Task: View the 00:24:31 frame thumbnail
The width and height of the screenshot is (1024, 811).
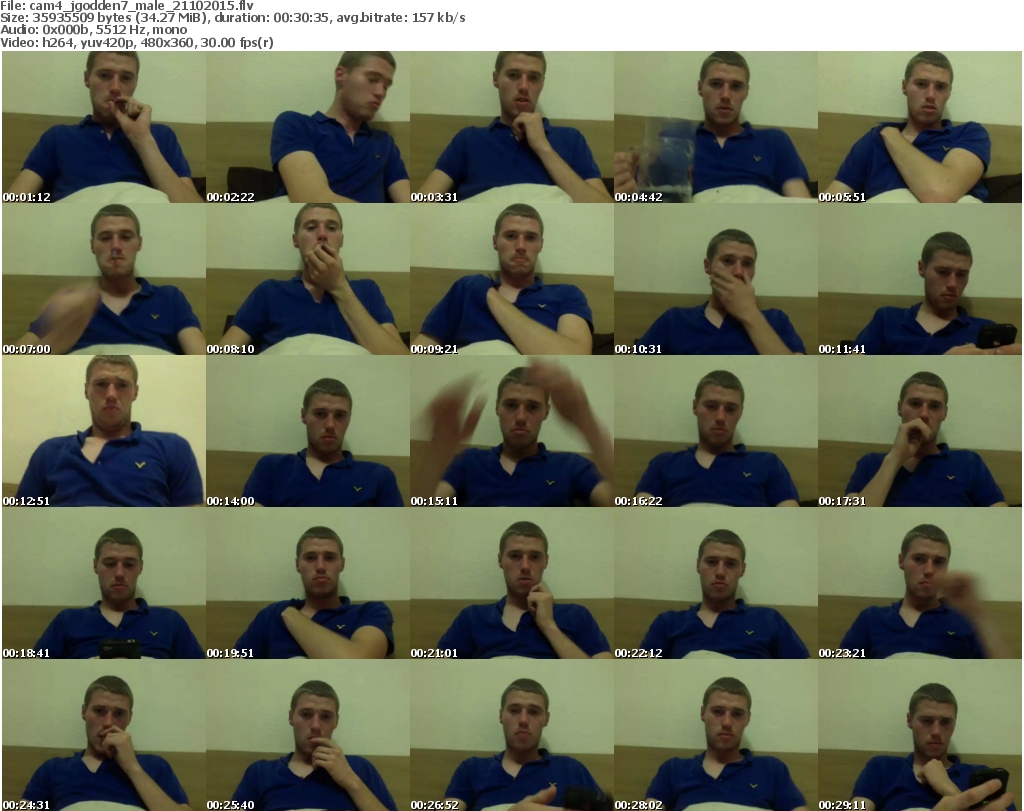Action: 104,735
